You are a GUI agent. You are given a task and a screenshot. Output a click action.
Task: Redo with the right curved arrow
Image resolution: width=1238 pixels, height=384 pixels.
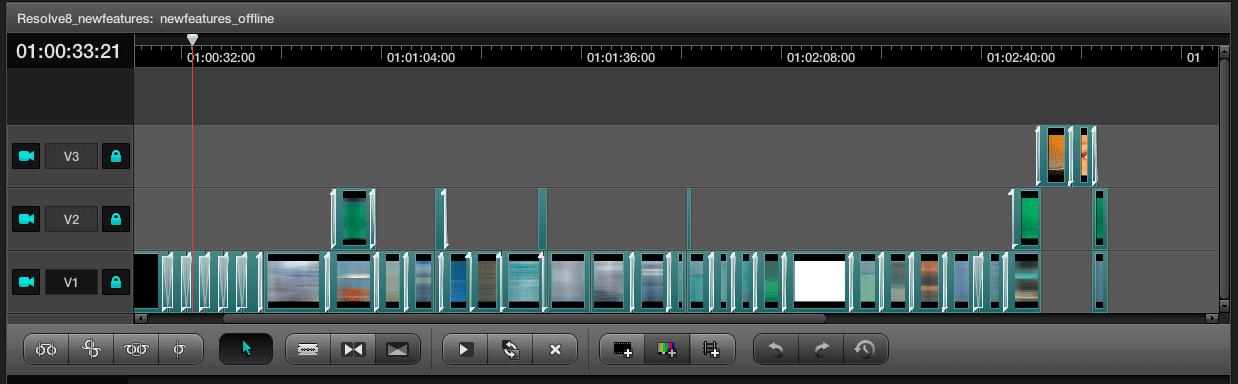coord(821,349)
